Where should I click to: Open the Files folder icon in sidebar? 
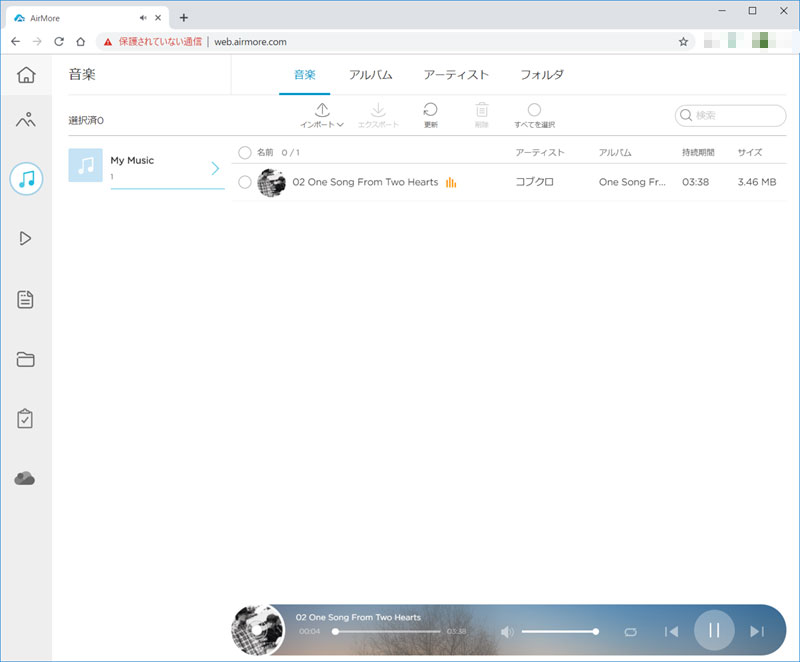[26, 360]
